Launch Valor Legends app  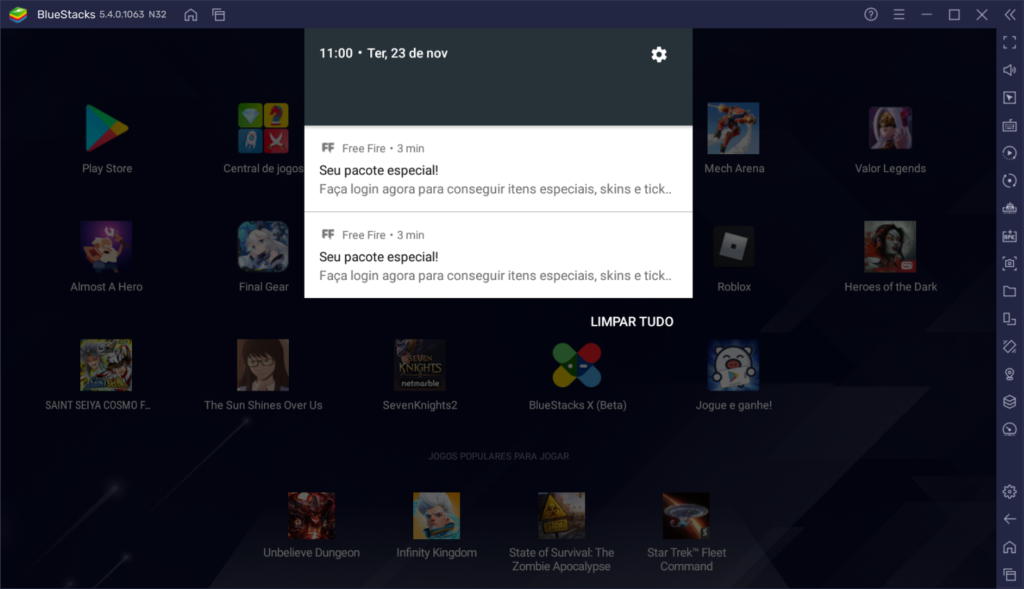(890, 129)
